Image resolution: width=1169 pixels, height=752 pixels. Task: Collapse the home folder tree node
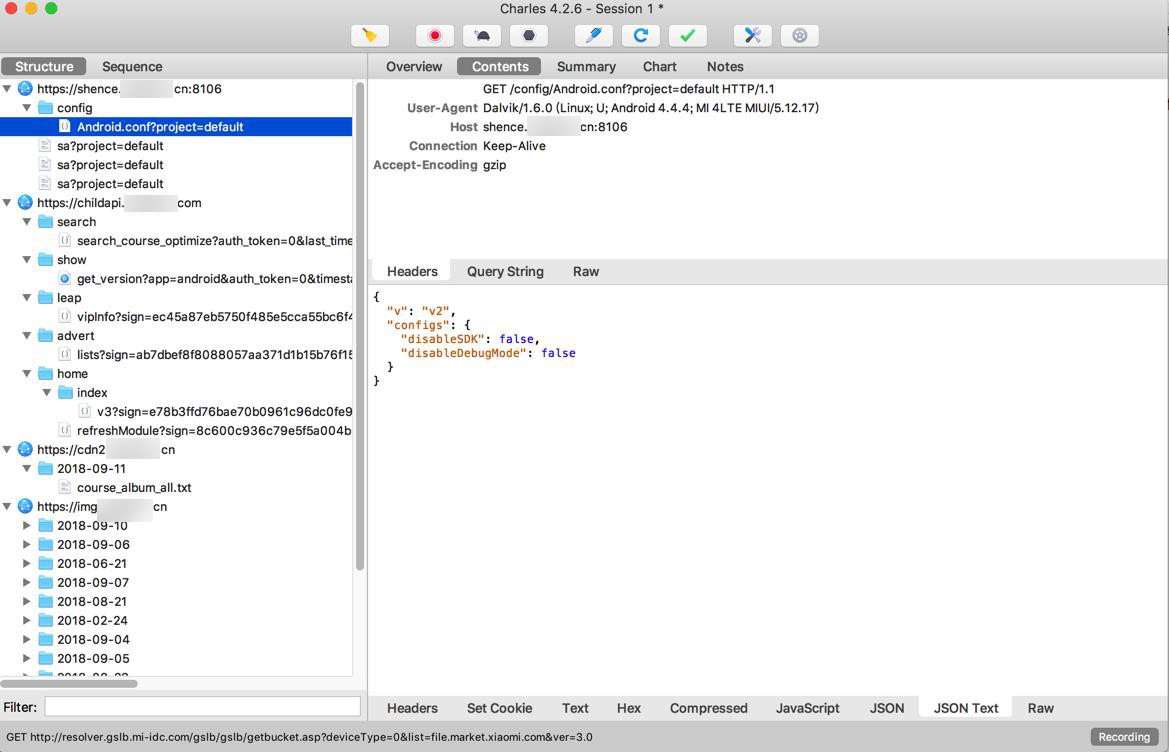27,374
